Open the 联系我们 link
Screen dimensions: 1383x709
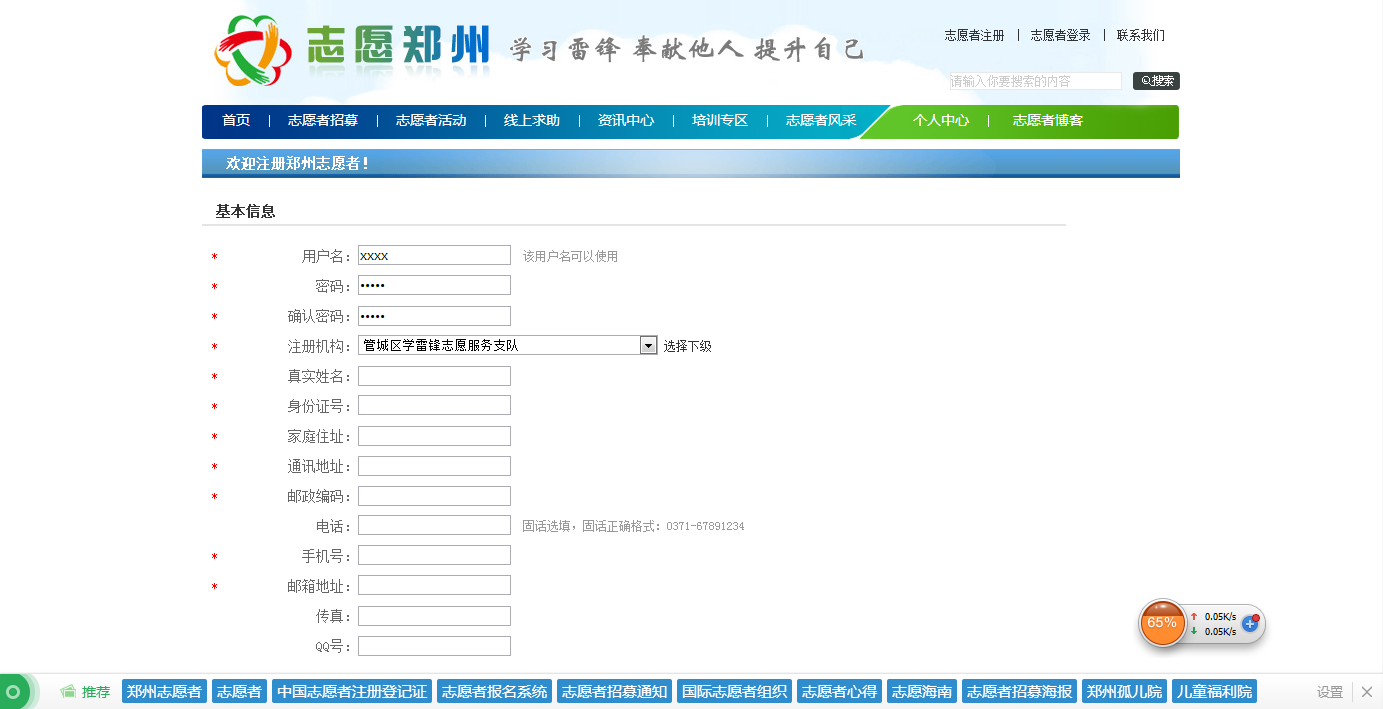1140,35
